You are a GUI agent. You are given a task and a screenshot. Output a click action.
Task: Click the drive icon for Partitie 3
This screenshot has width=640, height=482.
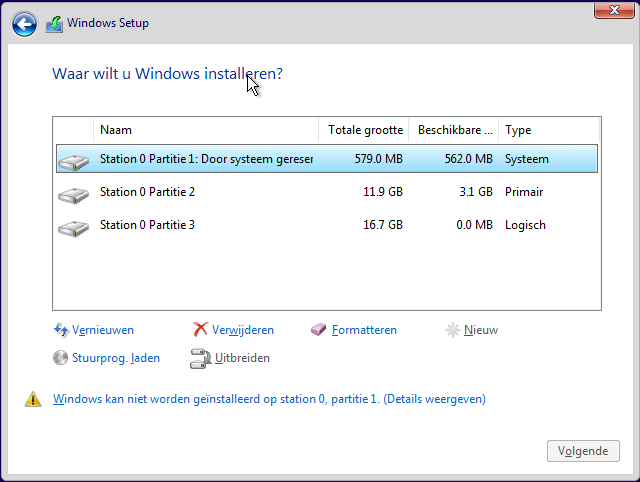(x=73, y=228)
